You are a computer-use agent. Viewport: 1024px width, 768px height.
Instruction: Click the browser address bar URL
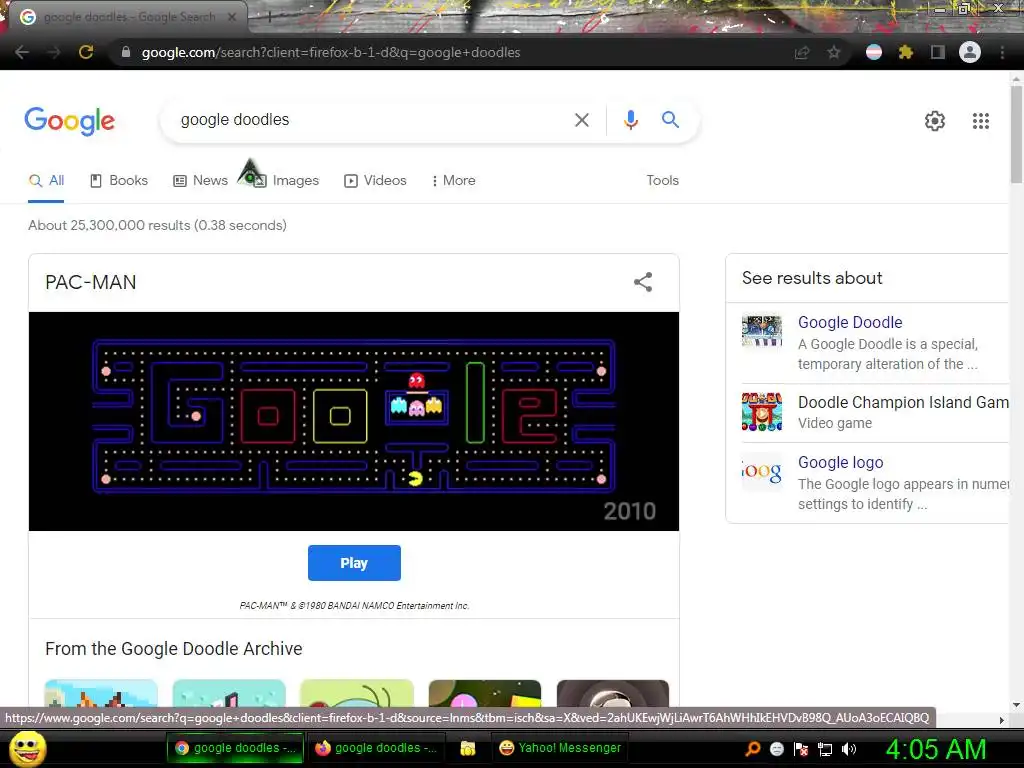[331, 52]
